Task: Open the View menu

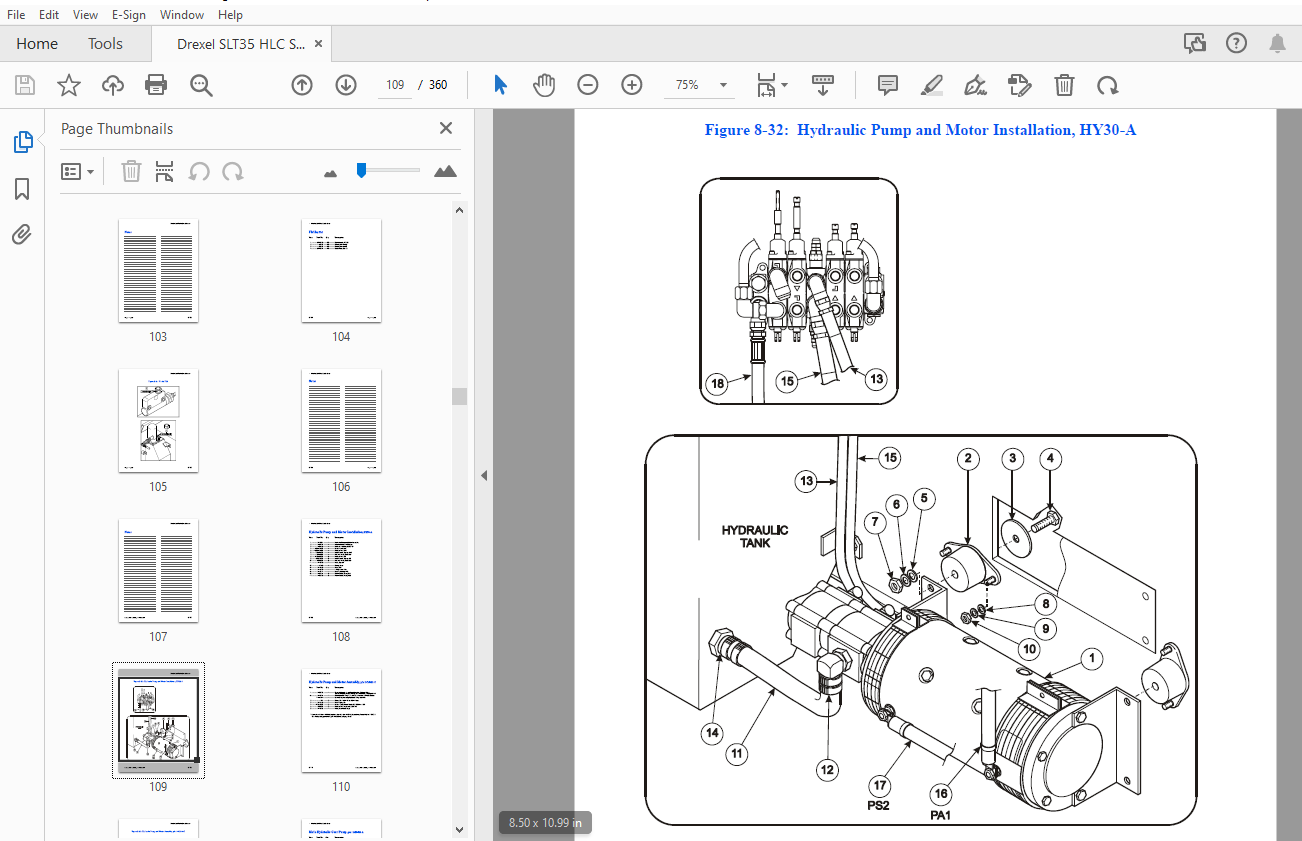Action: coord(86,14)
